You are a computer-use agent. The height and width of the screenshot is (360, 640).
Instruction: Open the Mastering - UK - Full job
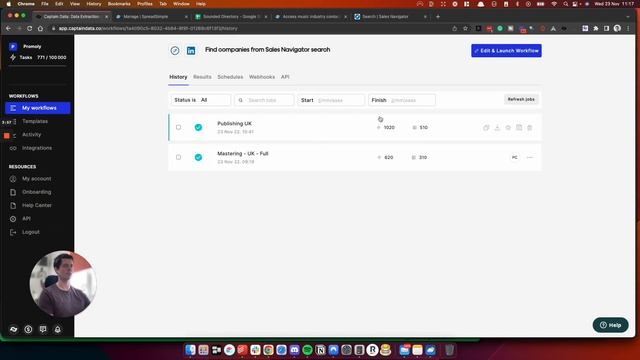242,153
